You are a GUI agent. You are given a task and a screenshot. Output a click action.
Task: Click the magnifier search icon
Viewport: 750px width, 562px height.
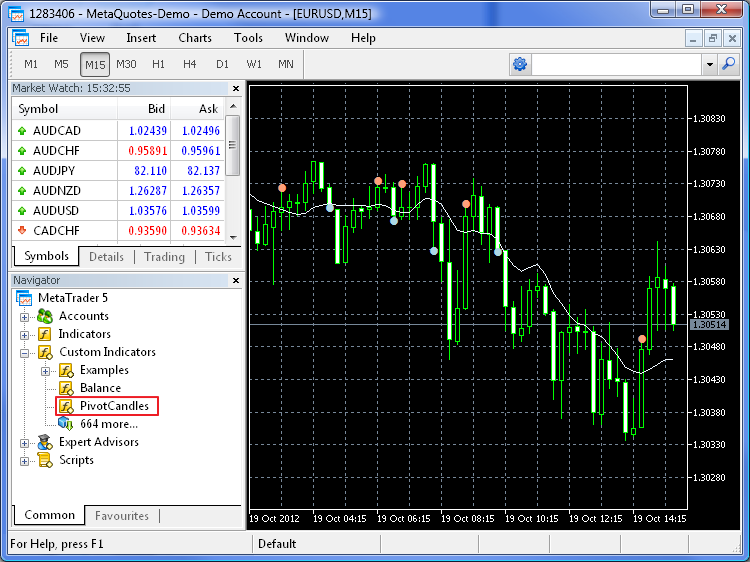(x=729, y=64)
